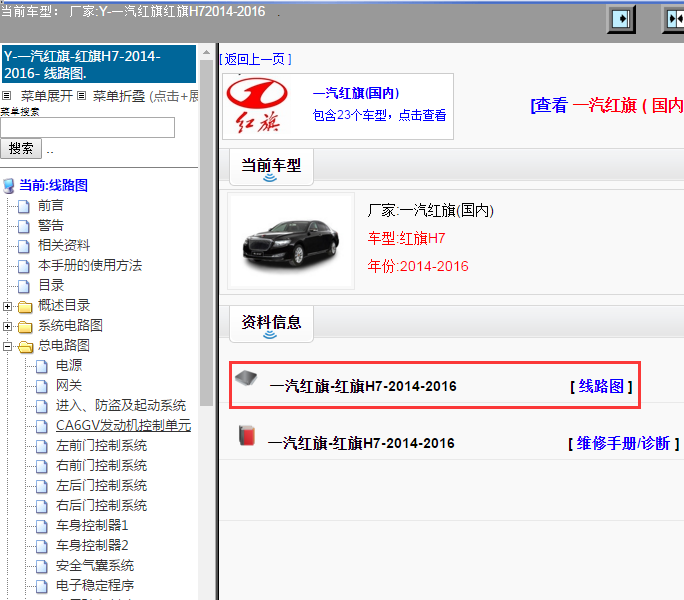Click the page icon beside 网关
Image resolution: width=684 pixels, height=600 pixels.
tap(42, 387)
